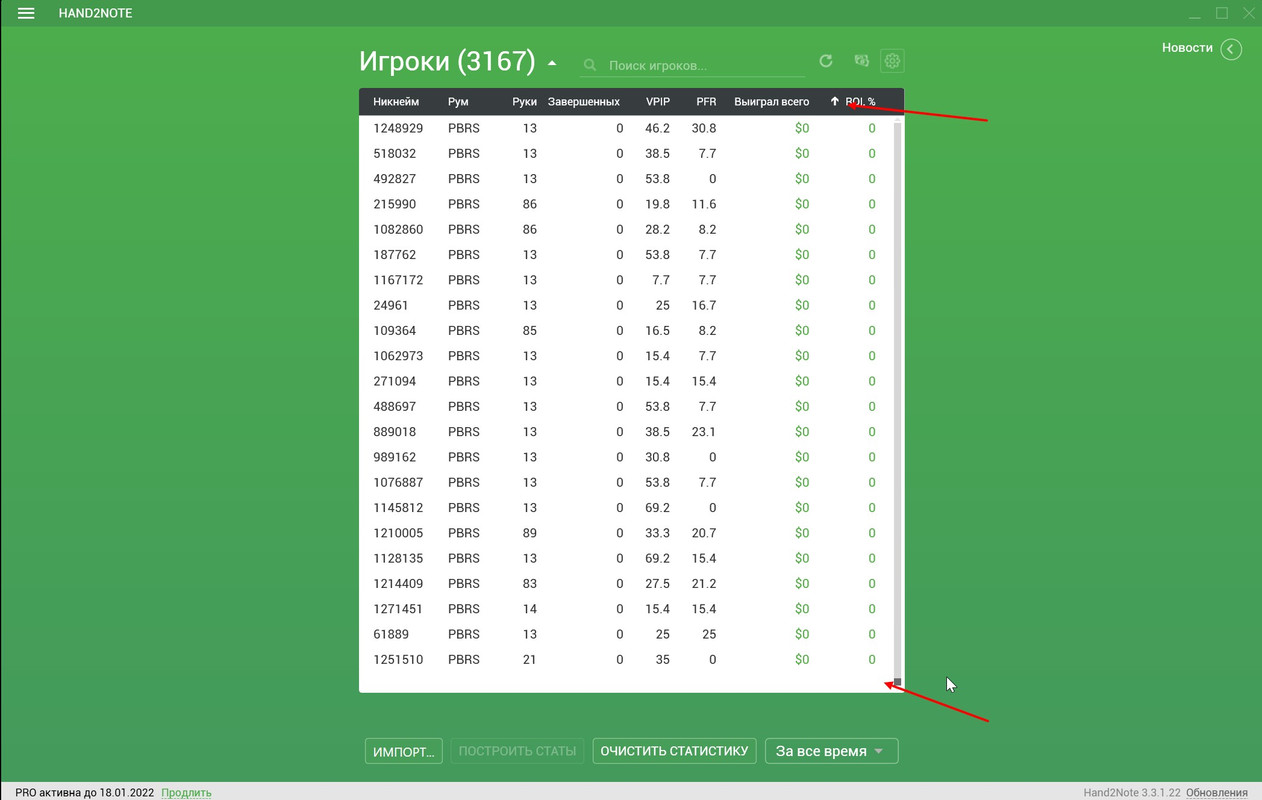Select player 215990 row

pyautogui.click(x=625, y=204)
